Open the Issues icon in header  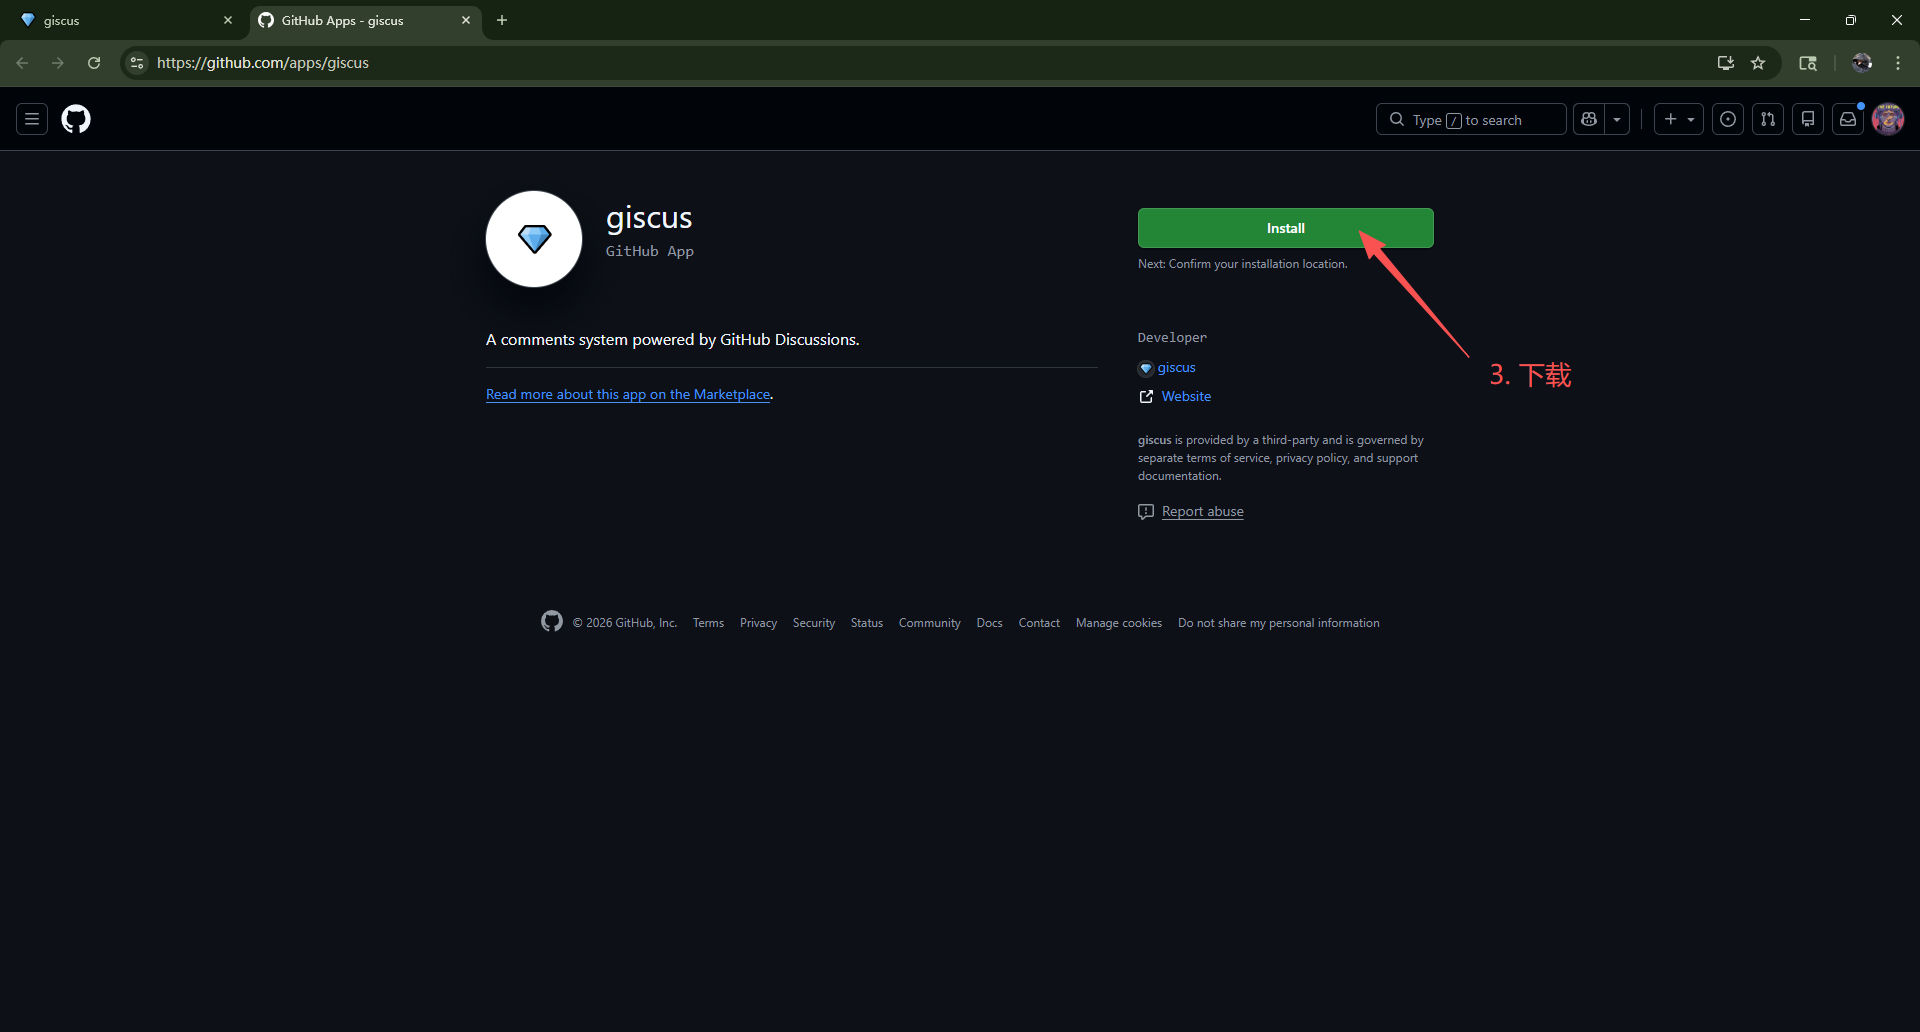coord(1727,119)
